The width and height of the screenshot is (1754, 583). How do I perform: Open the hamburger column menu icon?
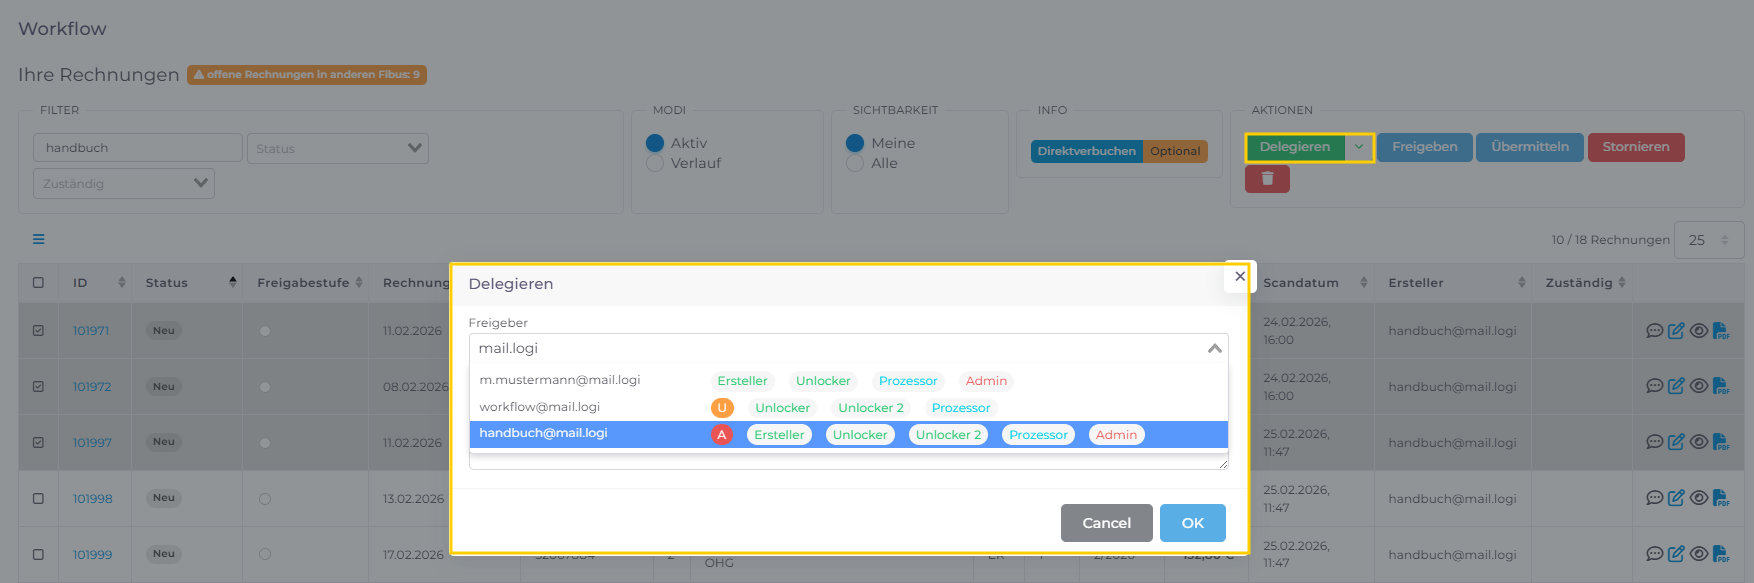point(38,239)
